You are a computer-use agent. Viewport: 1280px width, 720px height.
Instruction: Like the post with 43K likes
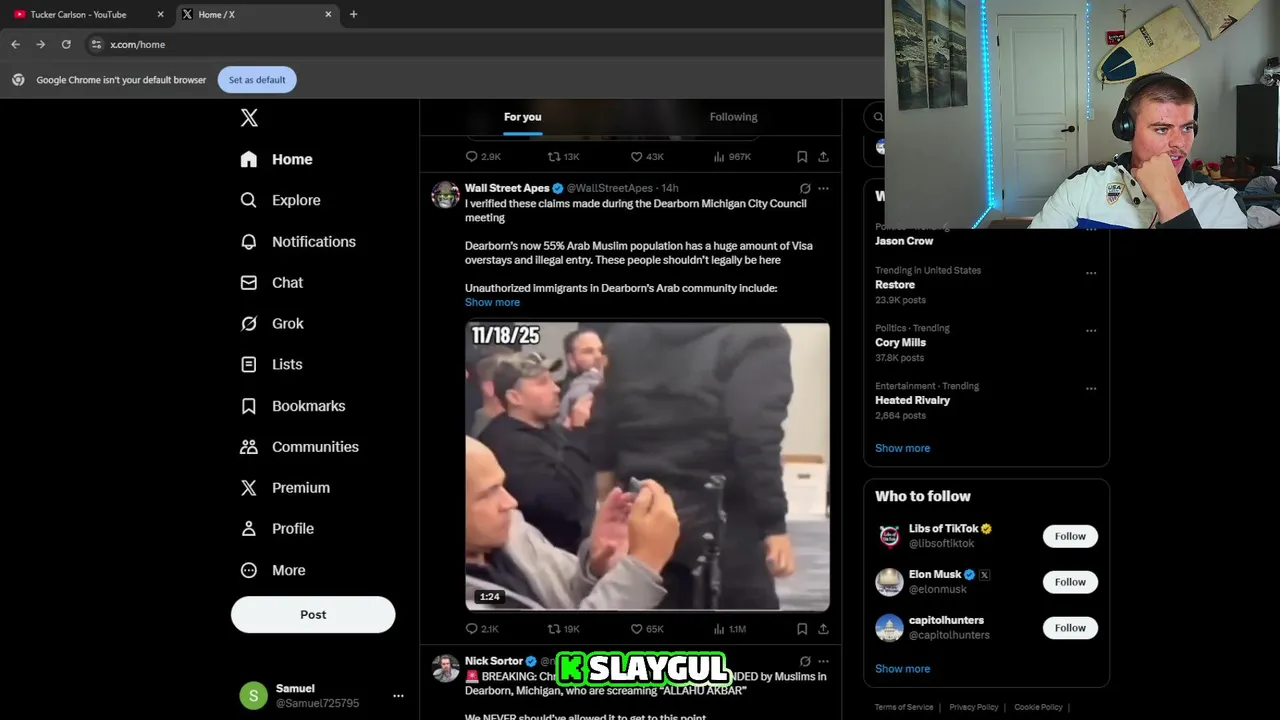point(647,157)
